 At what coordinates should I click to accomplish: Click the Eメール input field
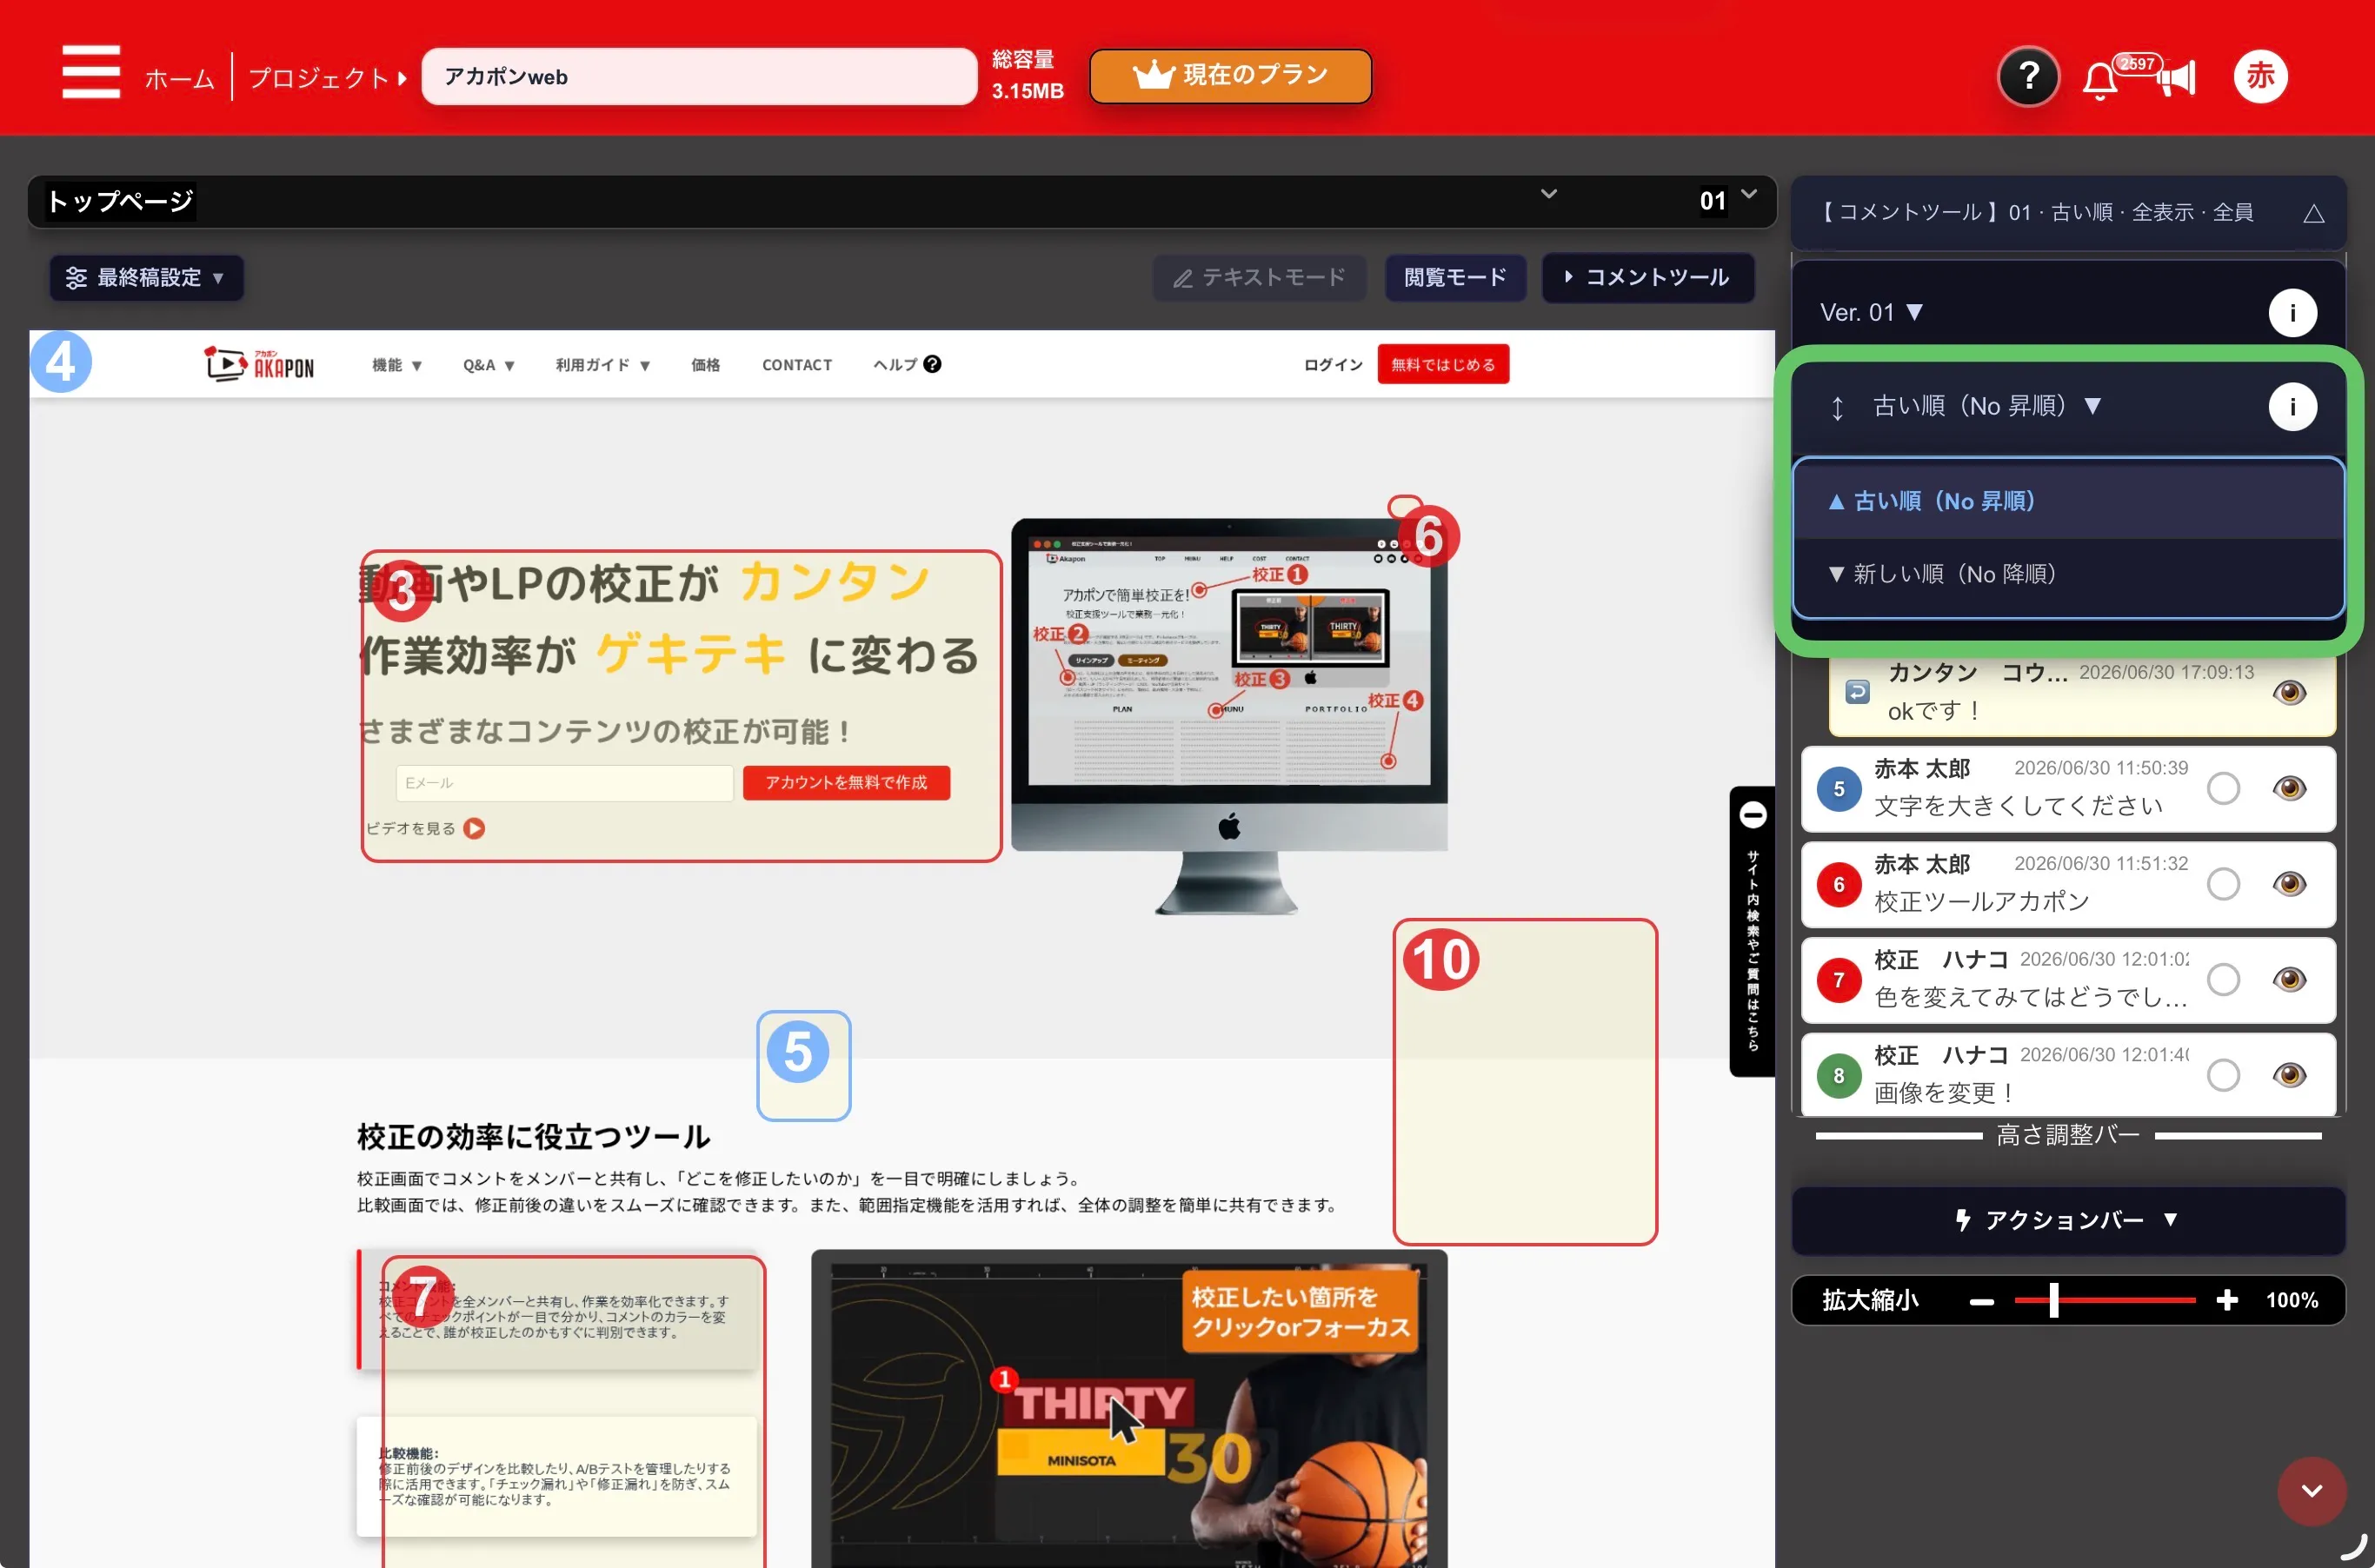point(565,782)
